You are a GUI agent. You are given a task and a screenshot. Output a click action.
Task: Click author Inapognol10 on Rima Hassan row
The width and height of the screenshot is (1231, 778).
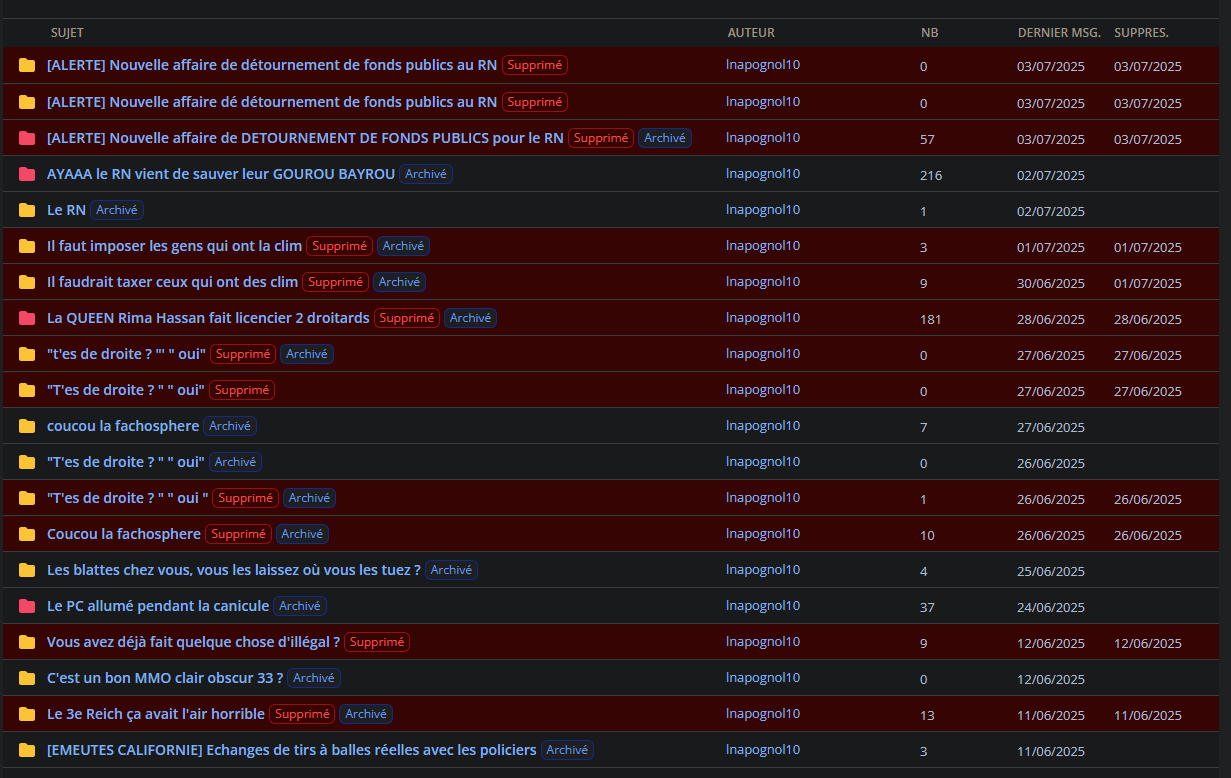point(763,318)
